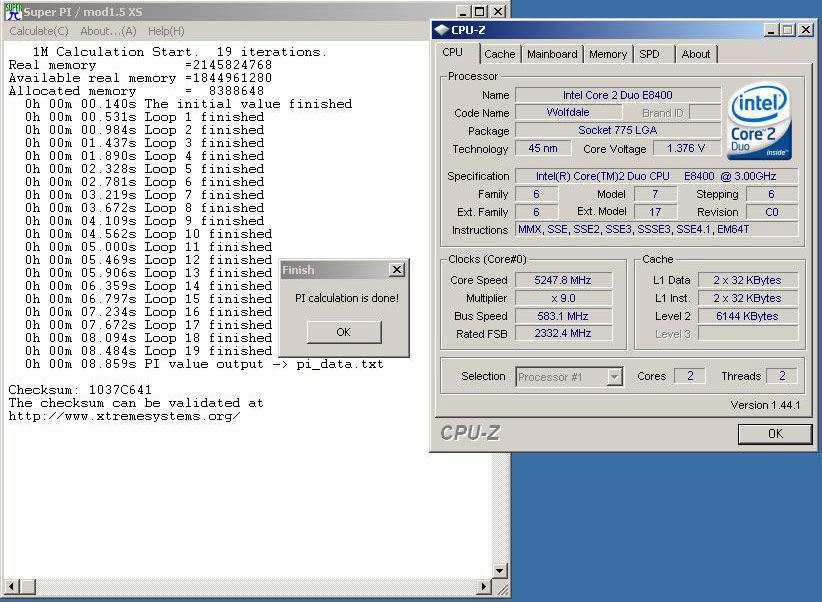Switch to the About tab in CPU-Z
Image resolution: width=822 pixels, height=602 pixels.
point(696,54)
